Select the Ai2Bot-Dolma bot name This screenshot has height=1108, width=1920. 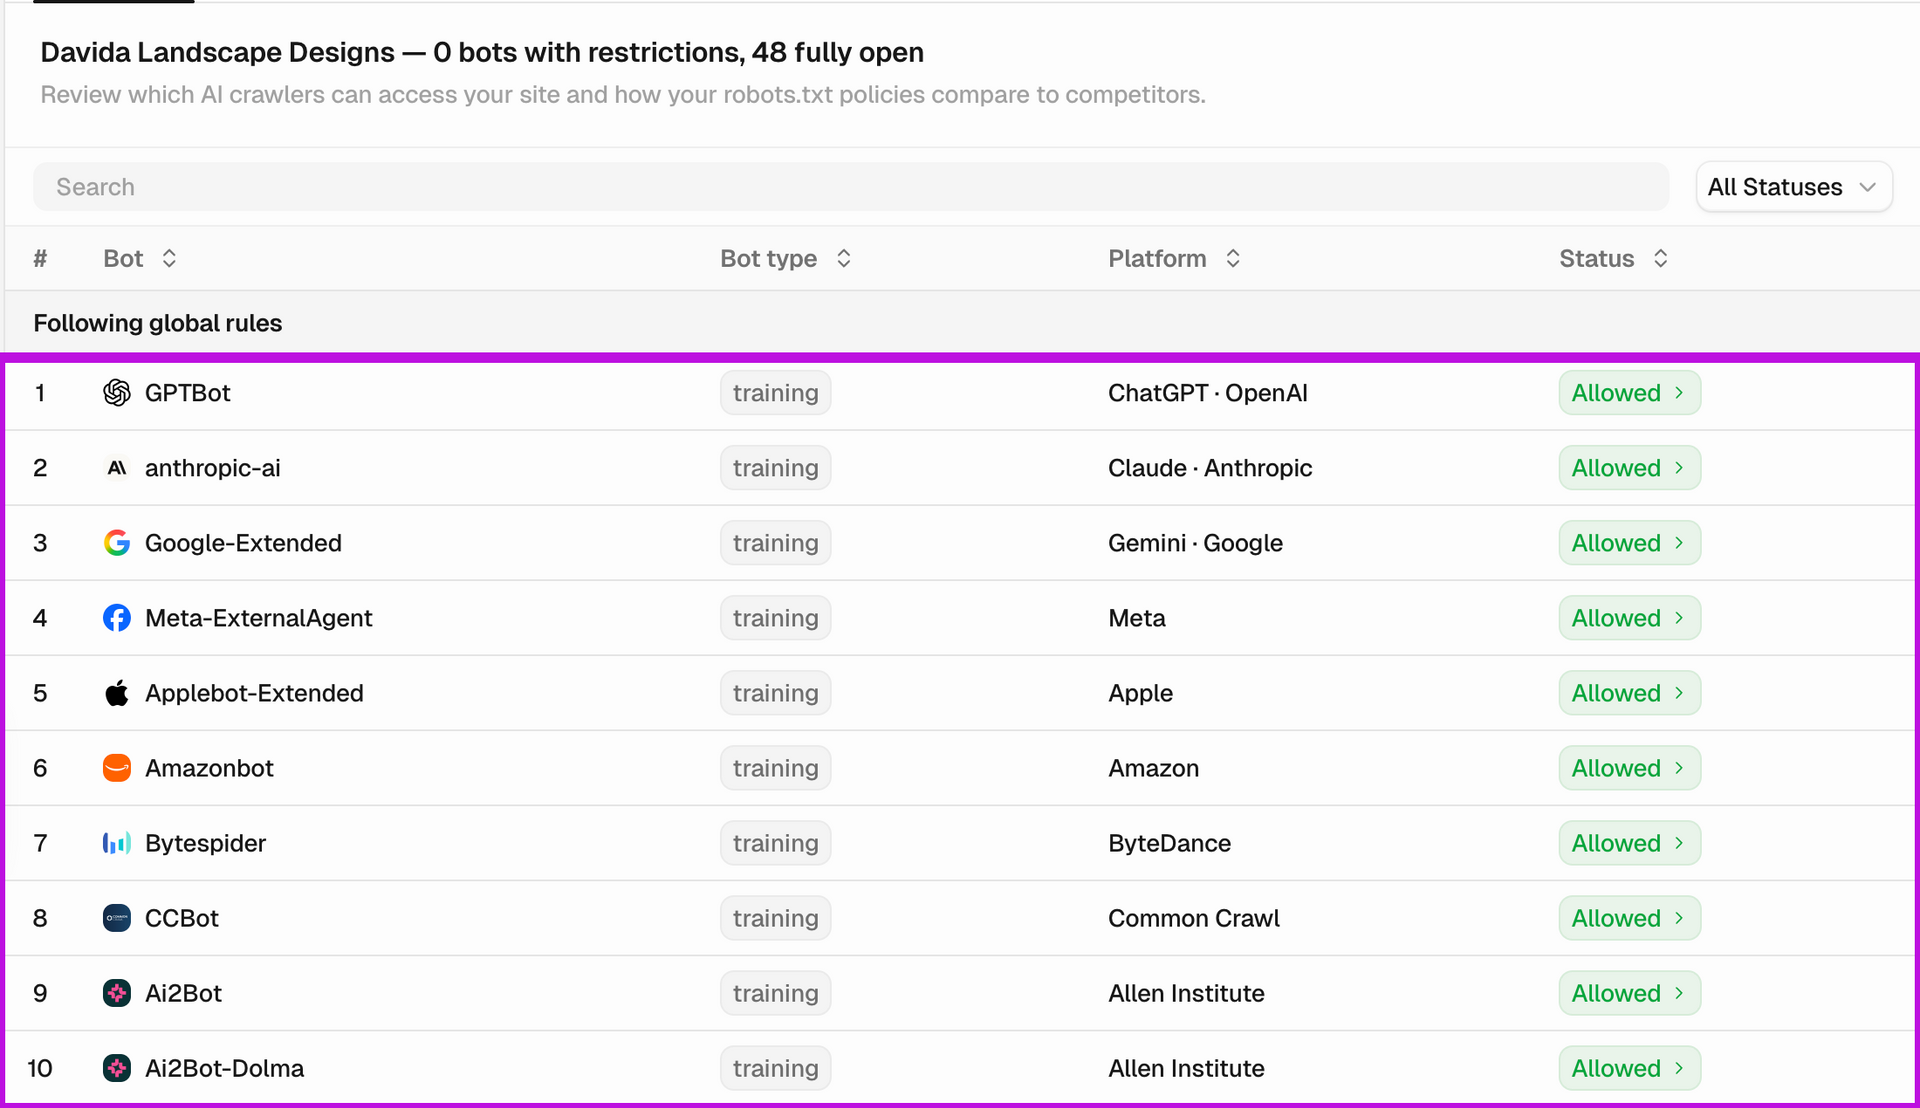coord(224,1068)
